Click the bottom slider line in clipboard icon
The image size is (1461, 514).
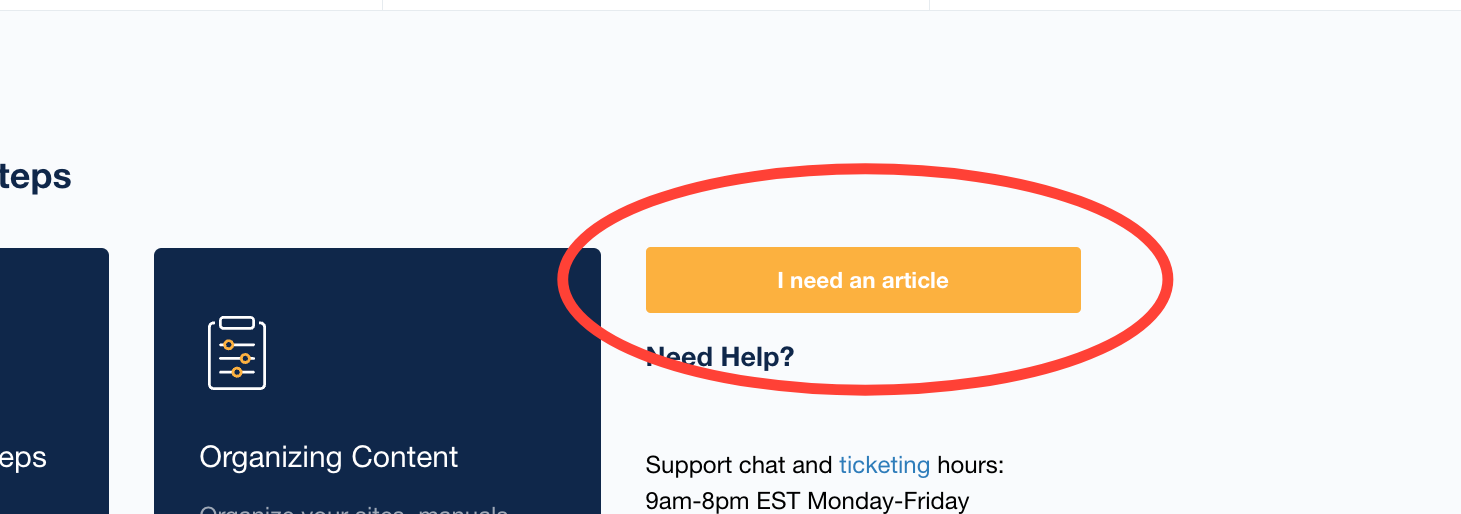click(237, 372)
